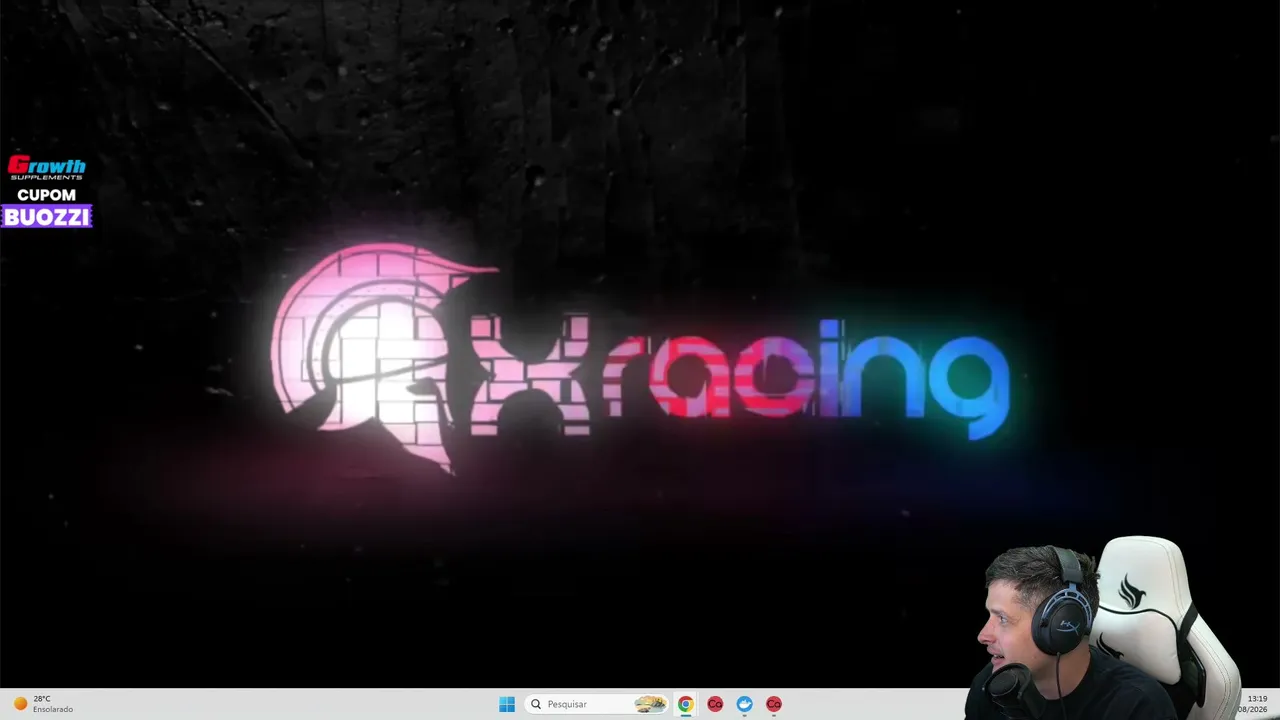The image size is (1280, 720).
Task: Open the red app icon beside Chrome
Action: (x=715, y=704)
